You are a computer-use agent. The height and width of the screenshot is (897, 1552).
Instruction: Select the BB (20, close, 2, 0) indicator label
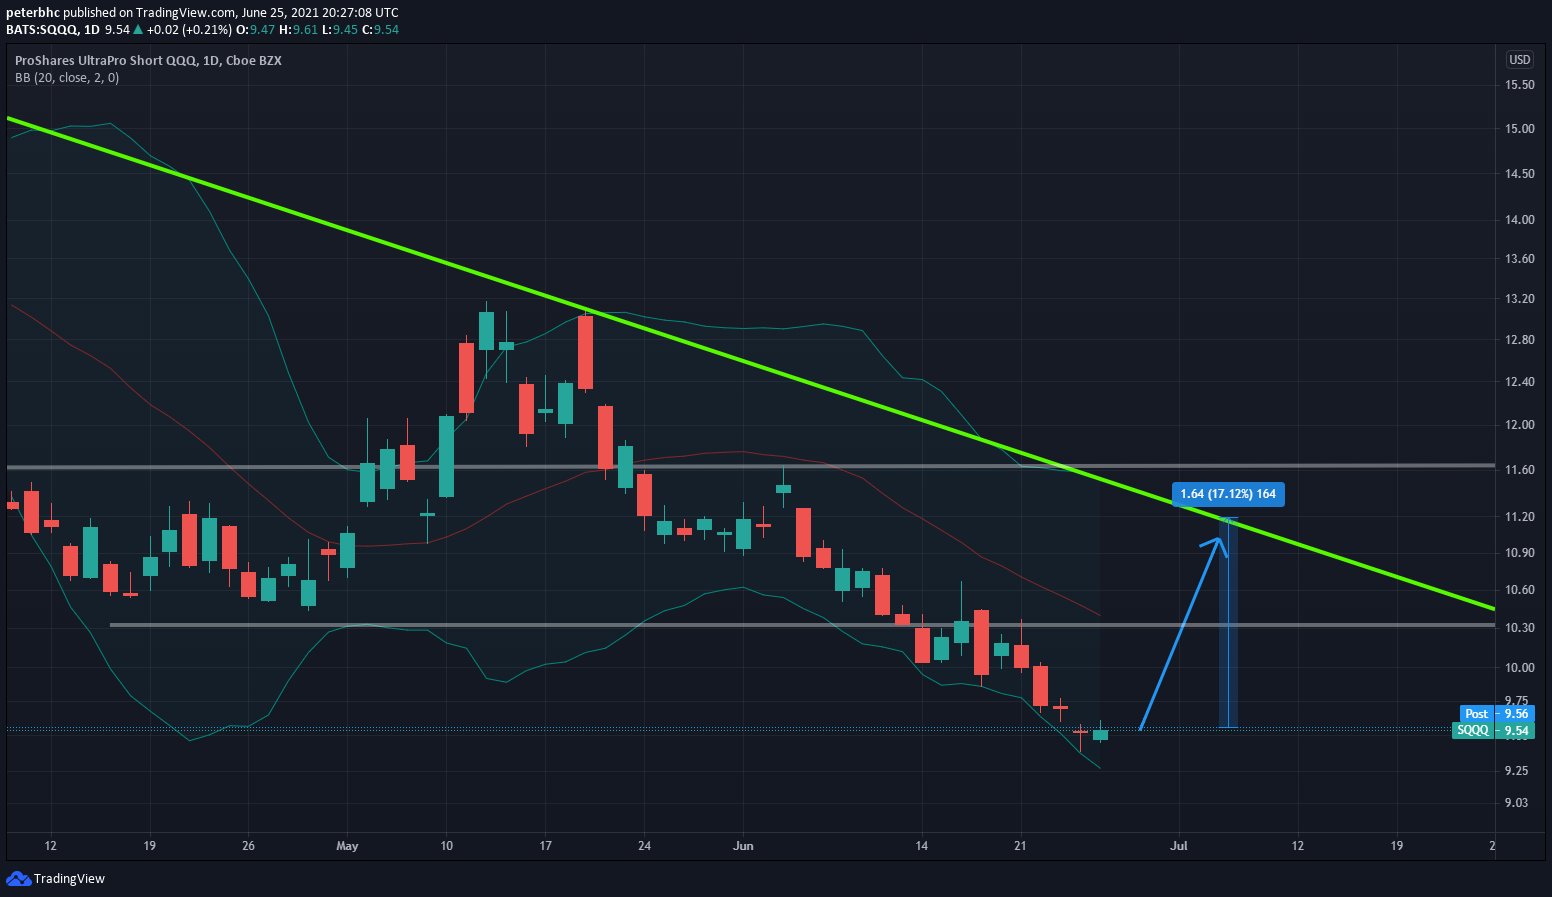(67, 78)
